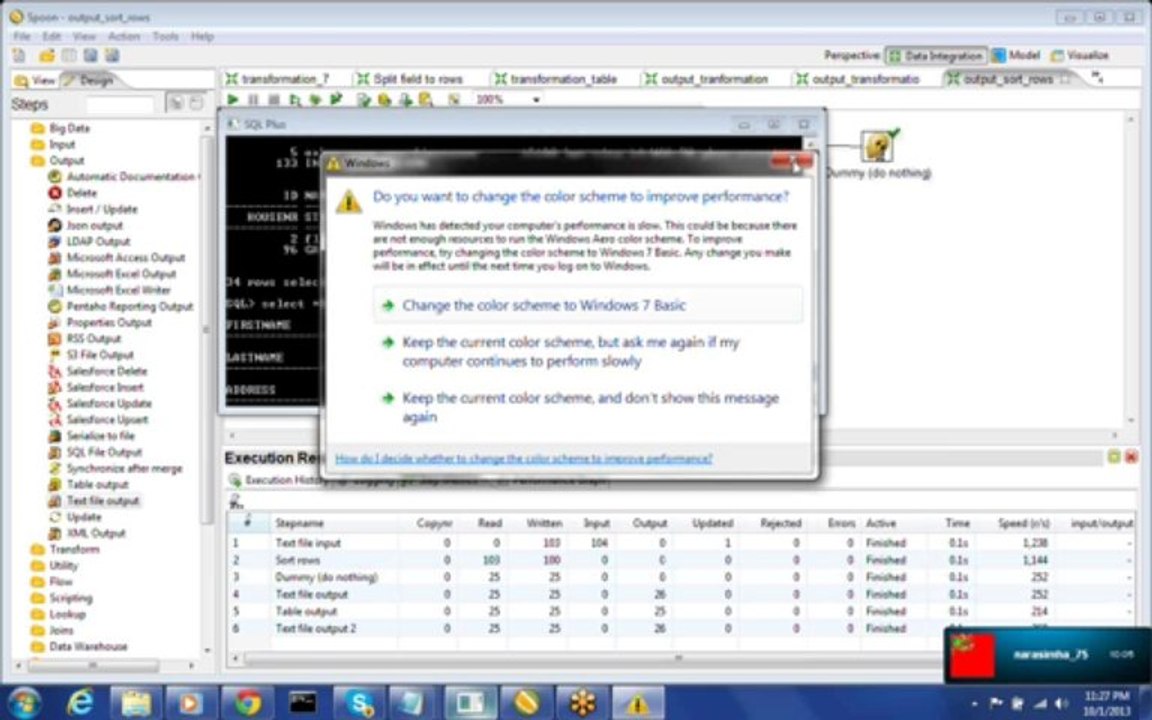Image resolution: width=1152 pixels, height=720 pixels.
Task: Select the Microsoft Access Output step
Action: pos(125,257)
